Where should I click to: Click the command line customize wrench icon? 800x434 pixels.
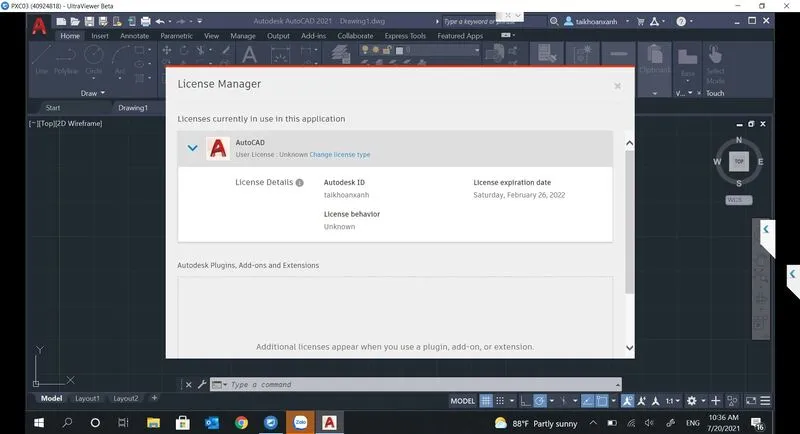coord(202,385)
